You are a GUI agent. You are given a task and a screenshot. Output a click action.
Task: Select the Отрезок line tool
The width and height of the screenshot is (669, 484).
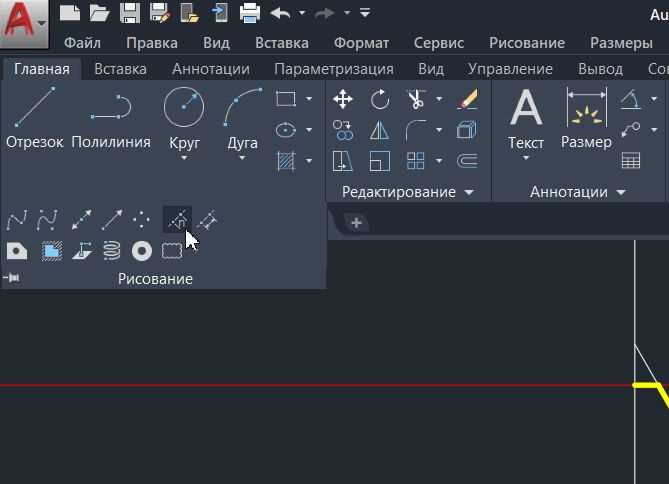click(35, 117)
